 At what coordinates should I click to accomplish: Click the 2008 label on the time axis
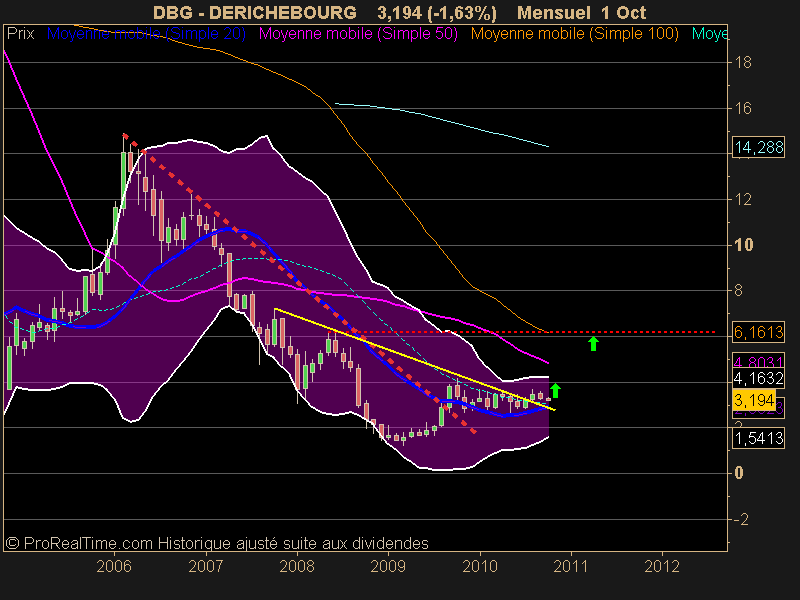(x=297, y=566)
